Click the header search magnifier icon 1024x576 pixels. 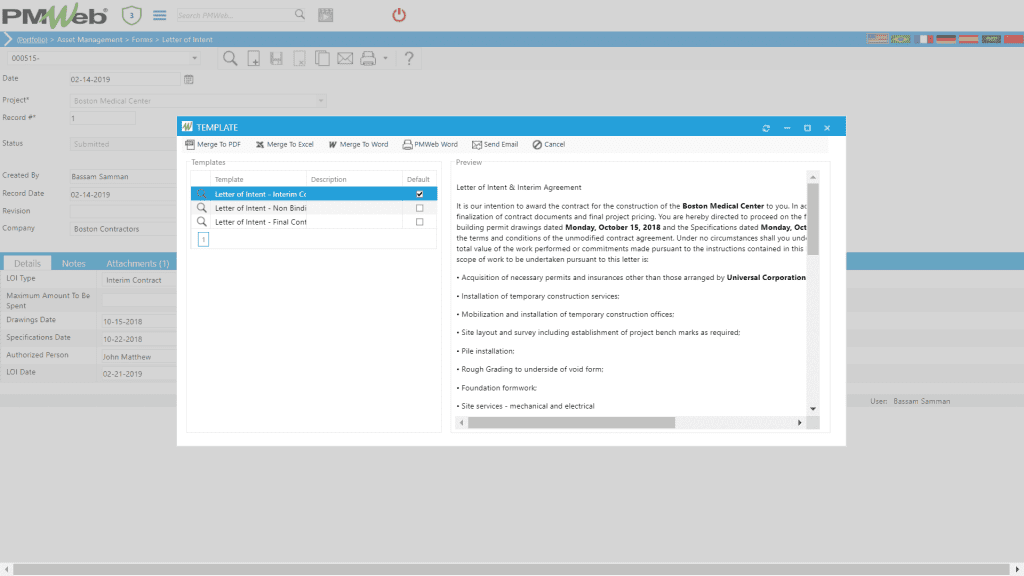[x=300, y=14]
